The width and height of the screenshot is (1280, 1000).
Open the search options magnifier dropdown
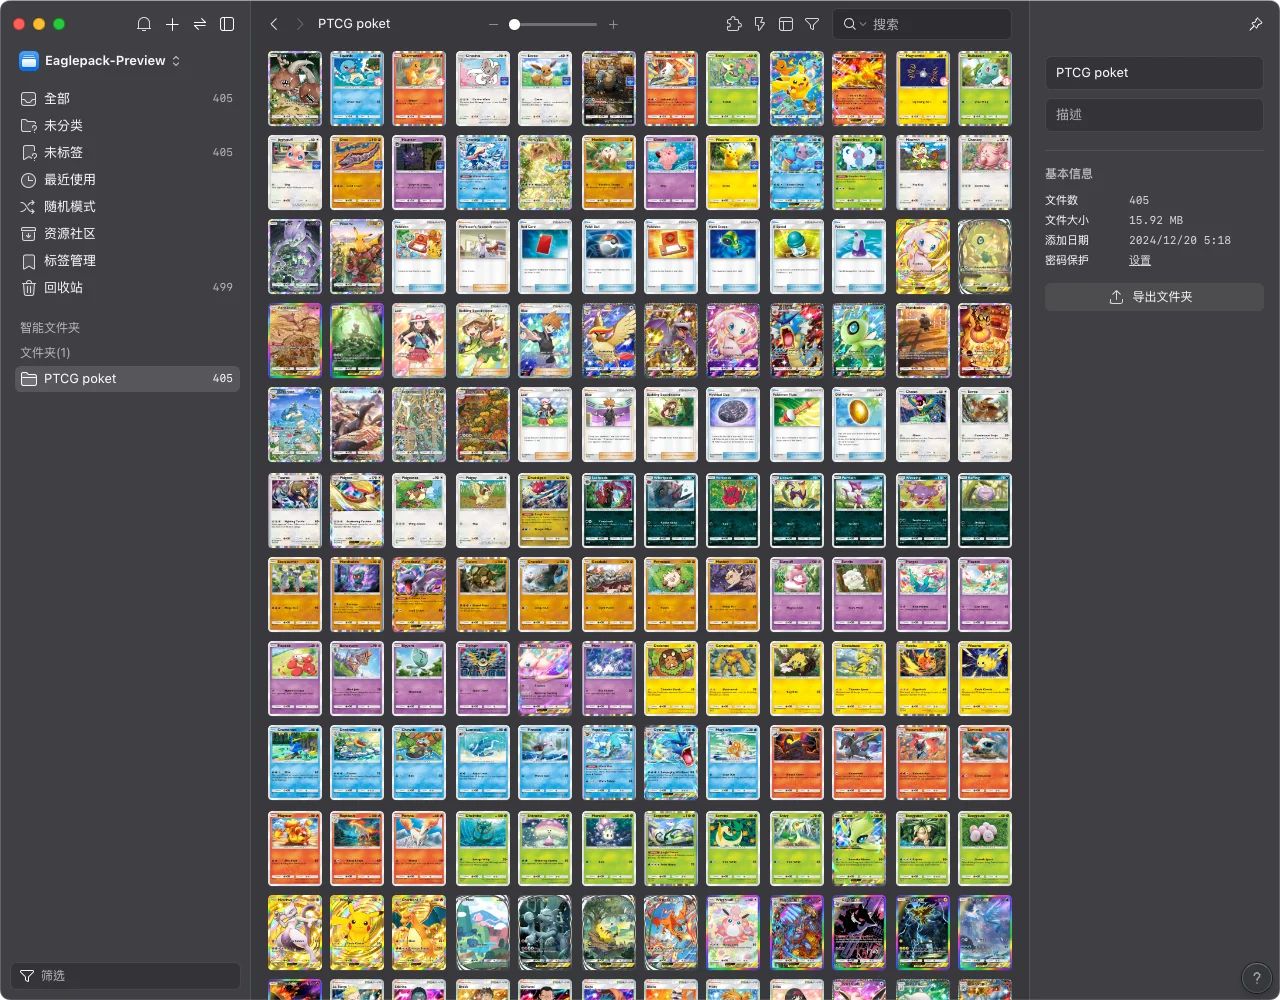pyautogui.click(x=853, y=24)
